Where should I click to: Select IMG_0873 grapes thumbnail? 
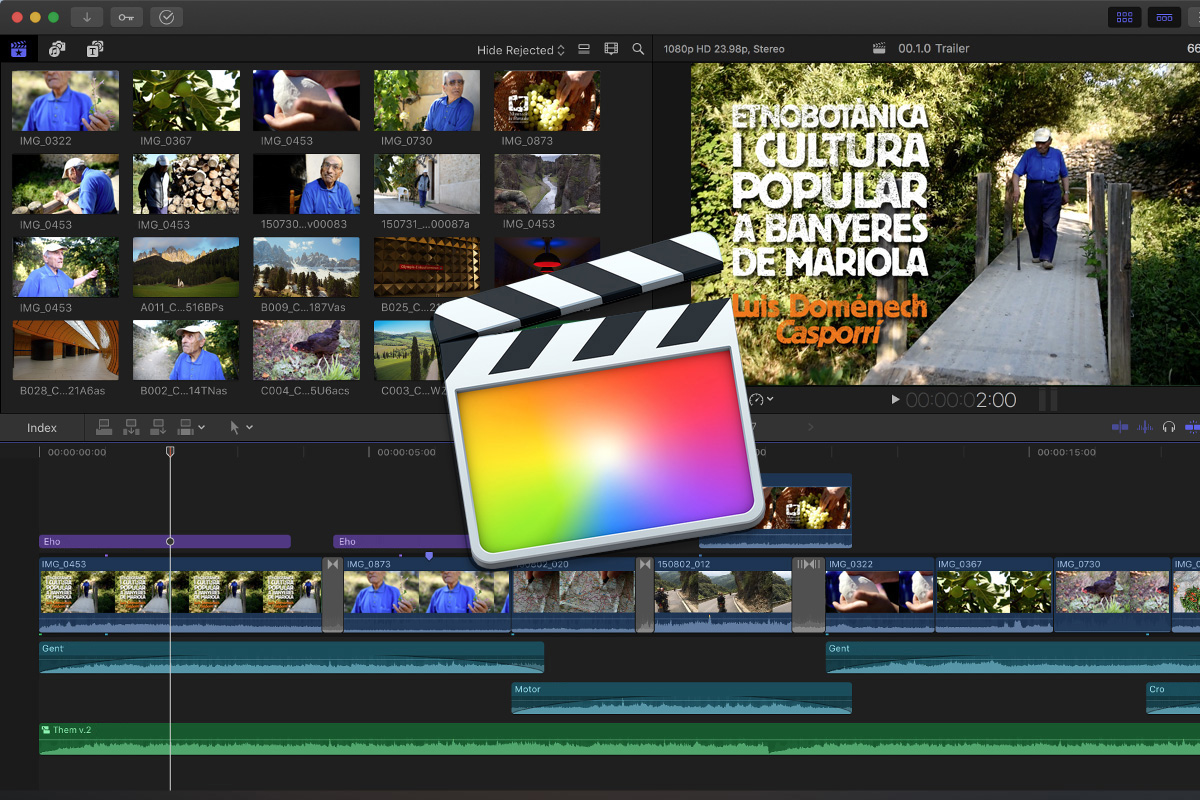click(x=547, y=100)
